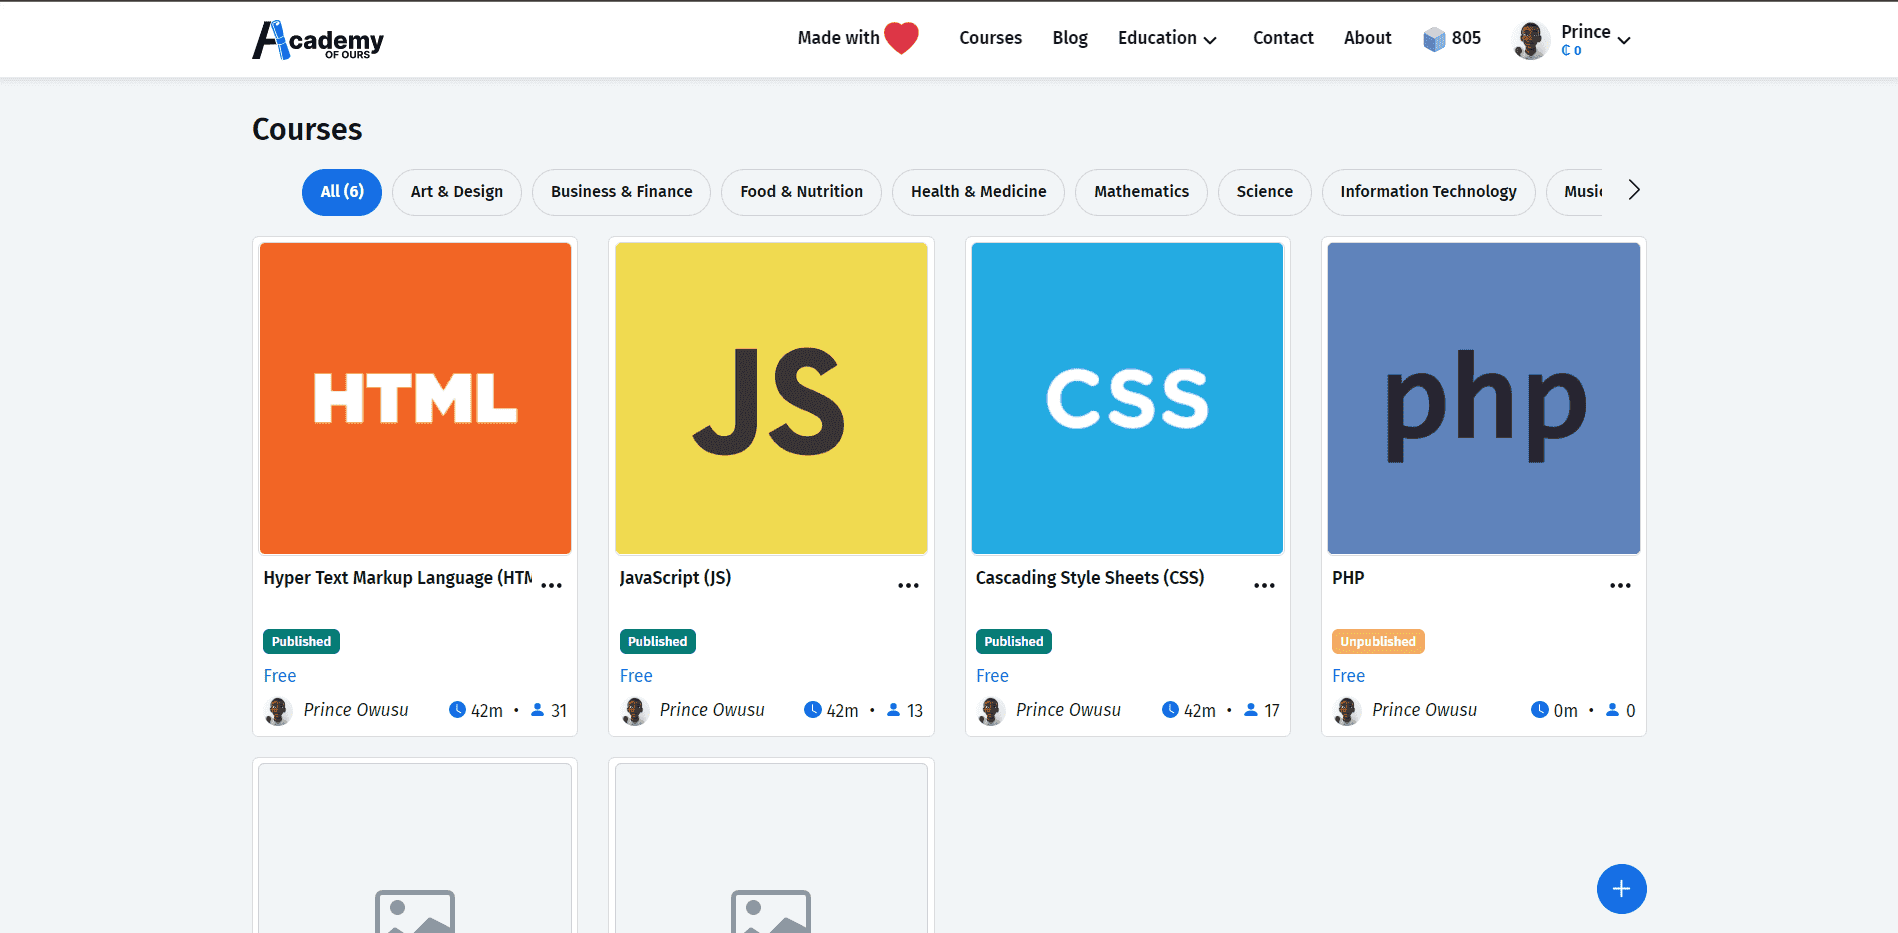
Task: Open the Courses navigation link
Action: point(990,38)
